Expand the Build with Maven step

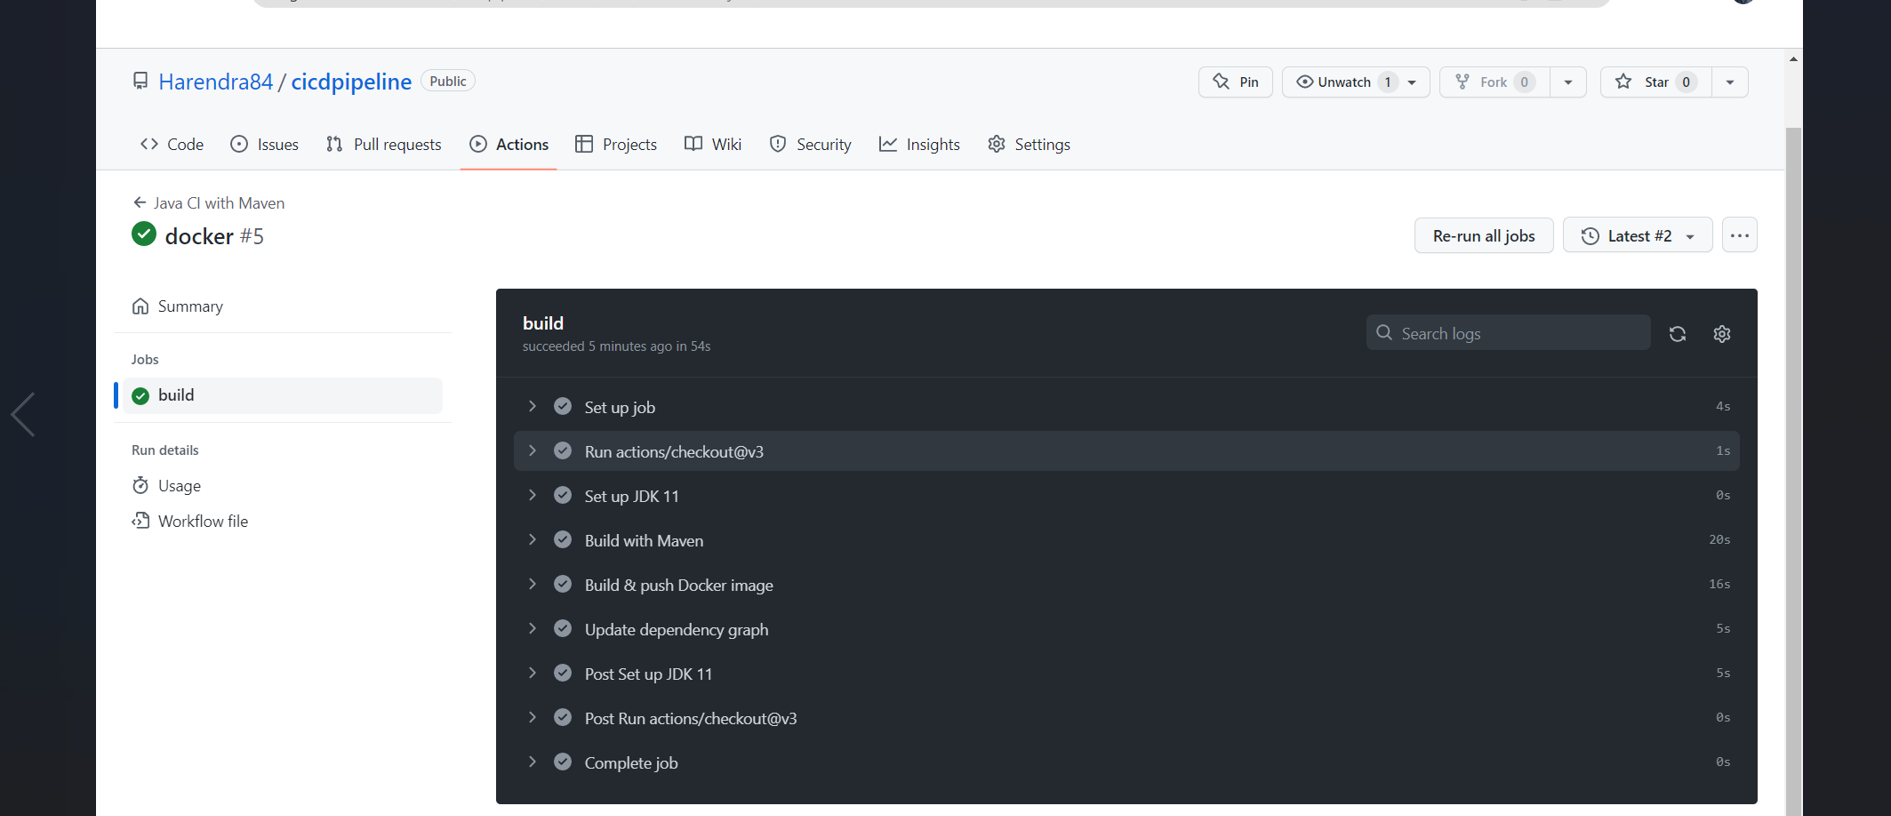(x=532, y=540)
